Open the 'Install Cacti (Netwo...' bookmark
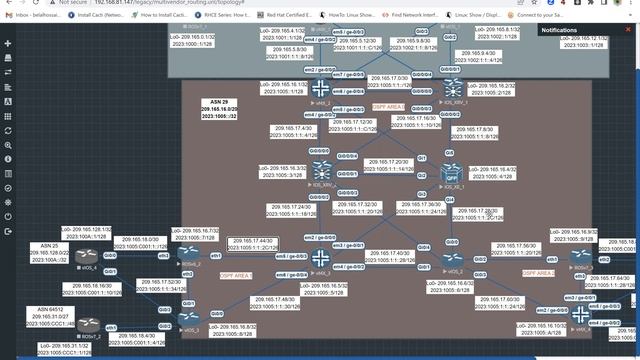This screenshot has width=640, height=360. tap(96, 15)
